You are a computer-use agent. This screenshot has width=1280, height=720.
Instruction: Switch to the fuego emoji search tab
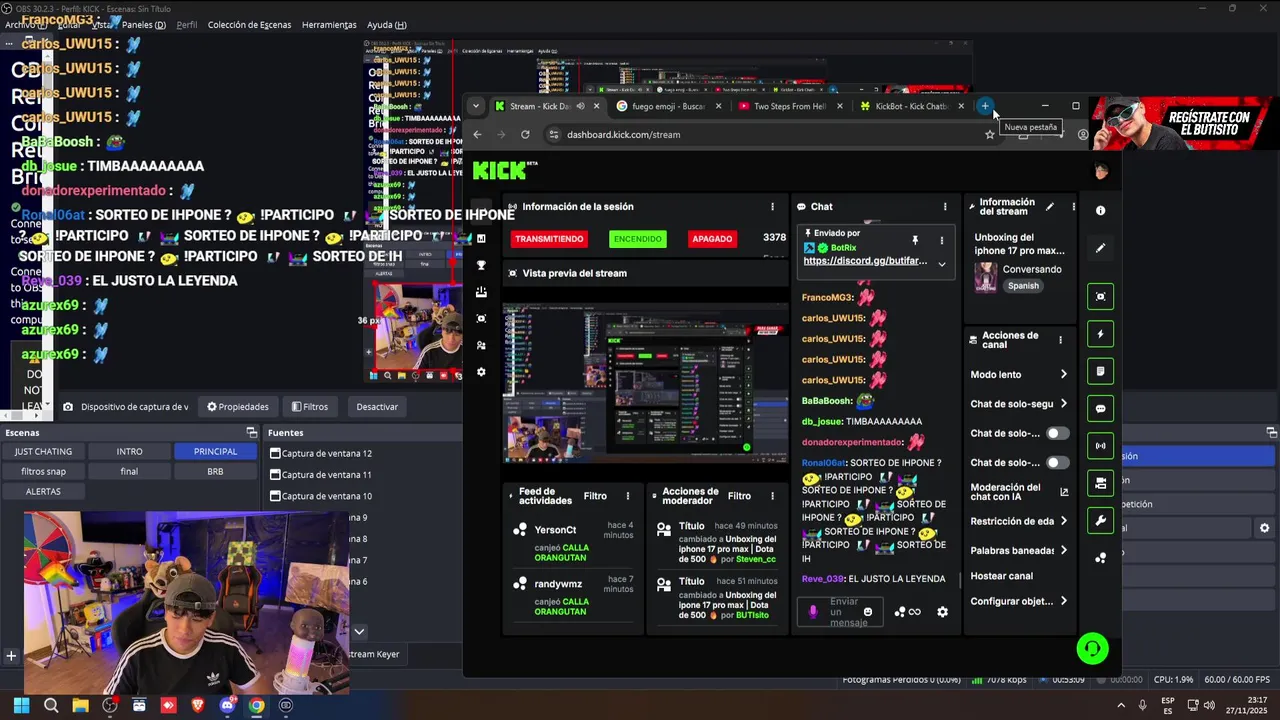(668, 106)
